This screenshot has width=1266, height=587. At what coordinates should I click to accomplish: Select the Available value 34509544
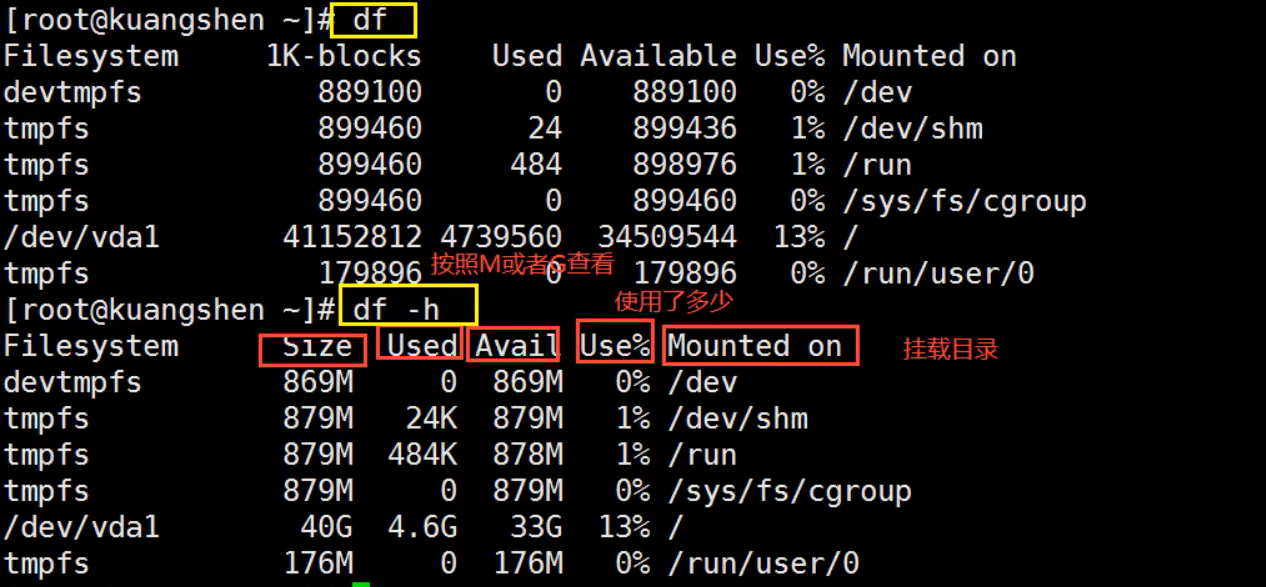pyautogui.click(x=667, y=237)
